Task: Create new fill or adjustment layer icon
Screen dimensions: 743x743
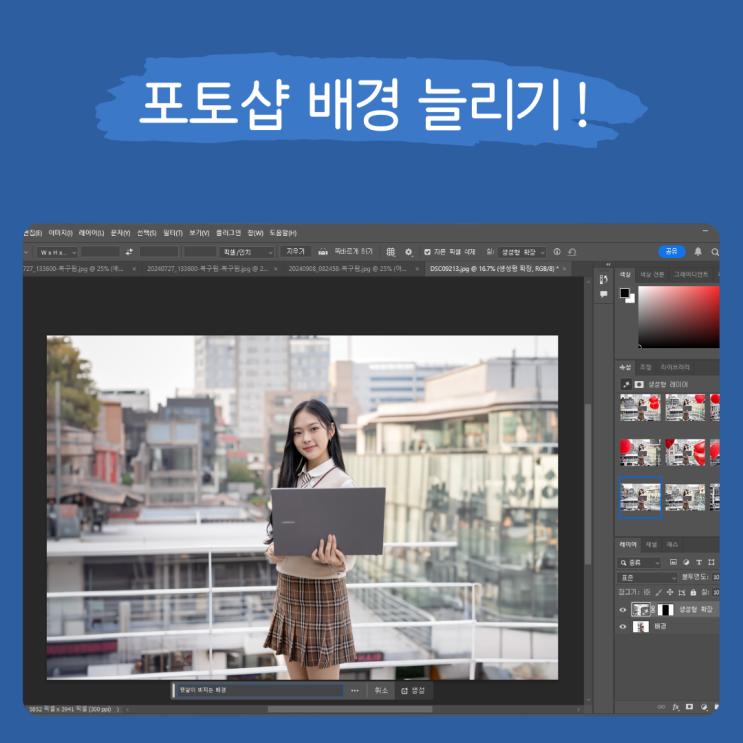Action: pyautogui.click(x=704, y=707)
